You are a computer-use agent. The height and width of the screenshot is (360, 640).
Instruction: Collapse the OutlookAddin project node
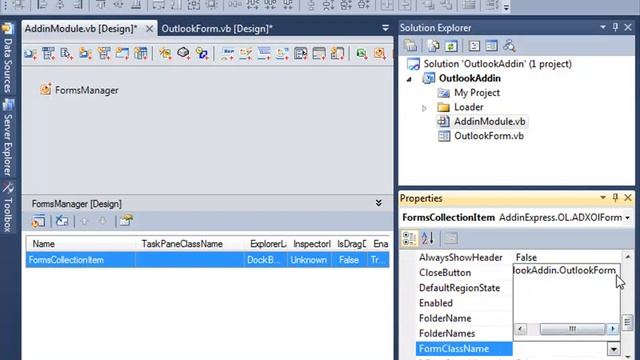[x=409, y=79]
